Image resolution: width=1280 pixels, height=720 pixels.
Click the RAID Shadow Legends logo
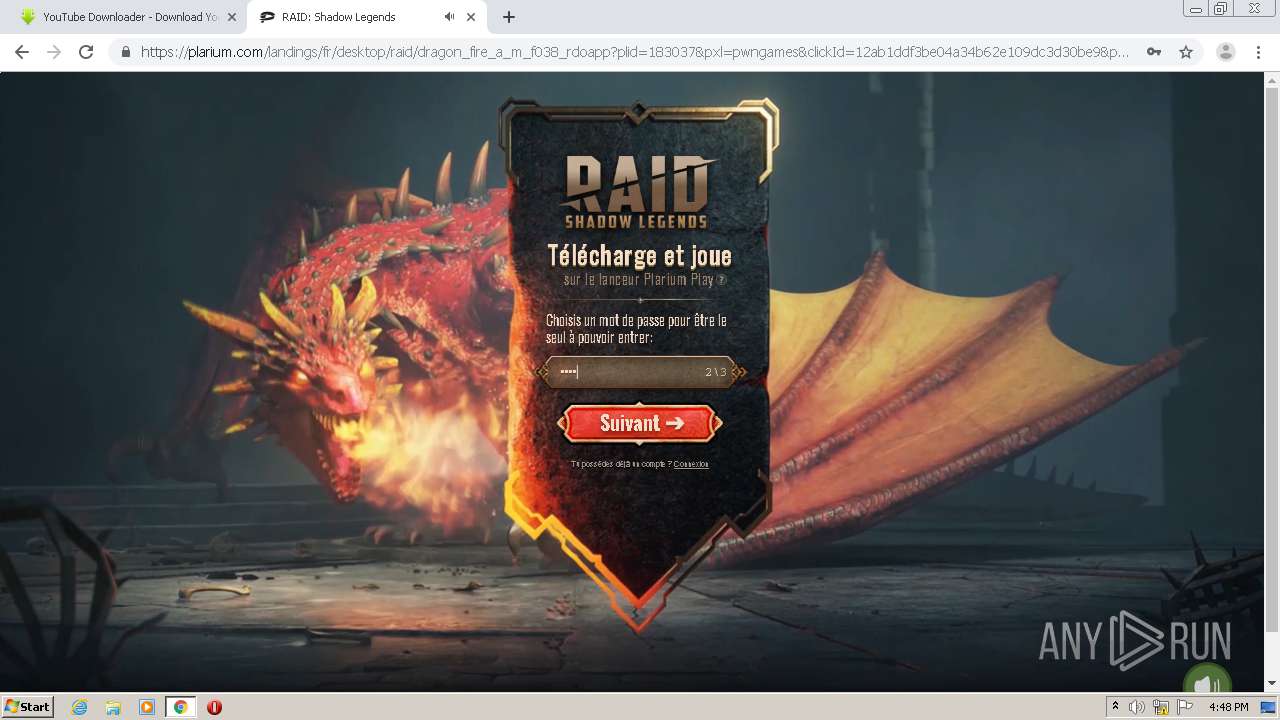click(x=639, y=192)
